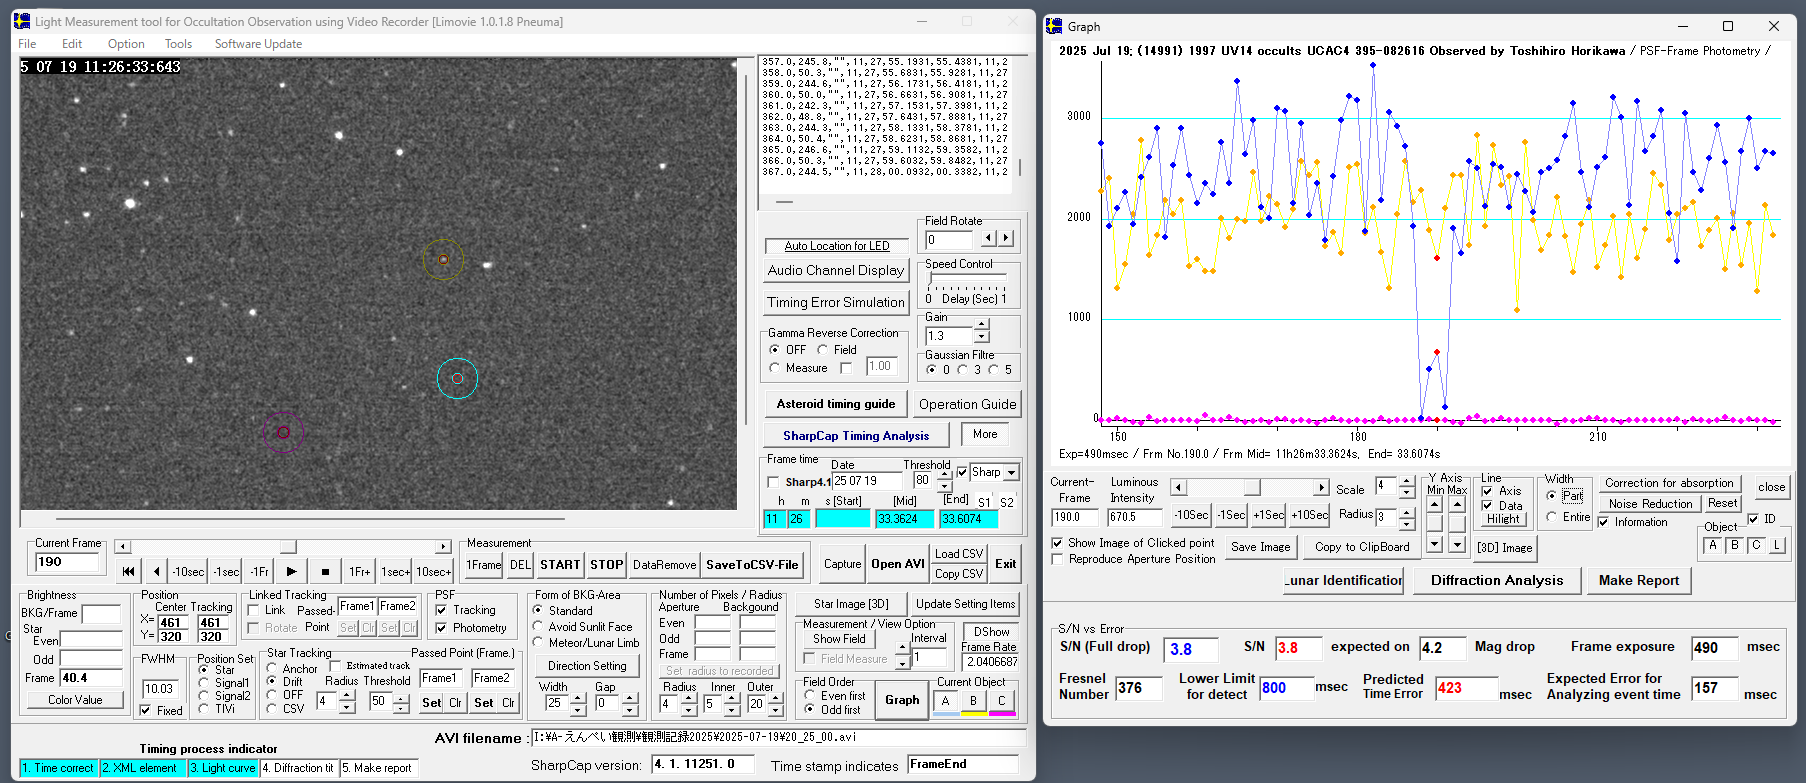Open the Software Update menu
Image resolution: width=1806 pixels, height=783 pixels.
258,44
